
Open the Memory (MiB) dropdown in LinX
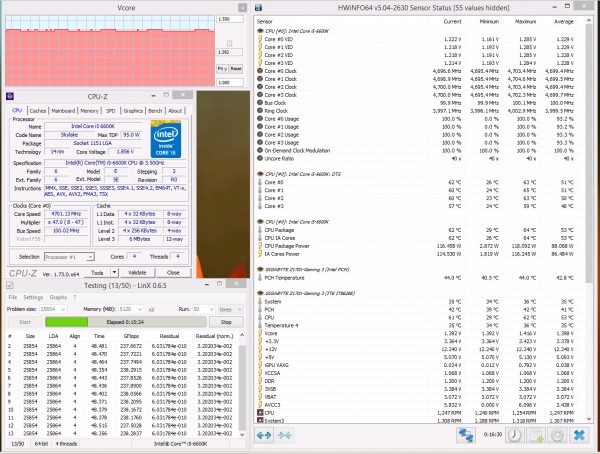click(x=131, y=309)
